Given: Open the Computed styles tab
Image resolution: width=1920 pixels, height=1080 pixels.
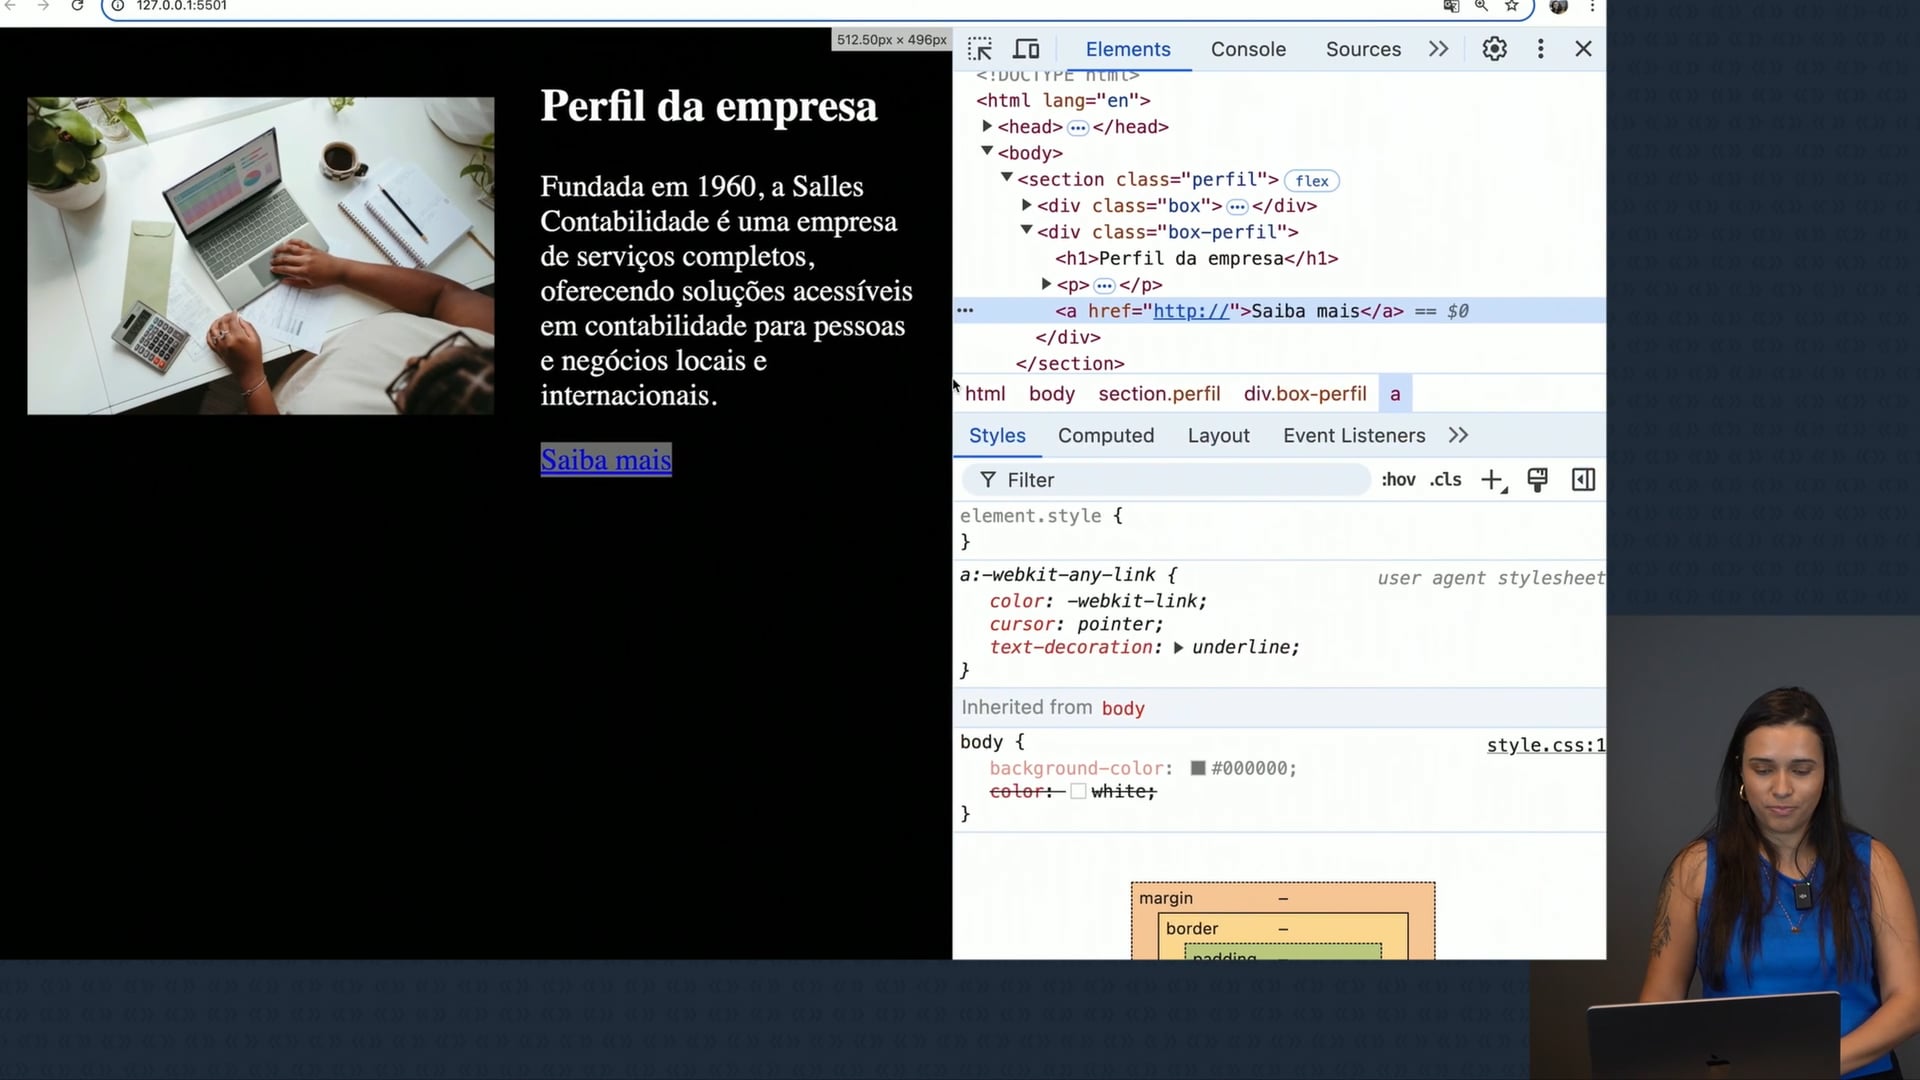Looking at the screenshot, I should point(1105,435).
